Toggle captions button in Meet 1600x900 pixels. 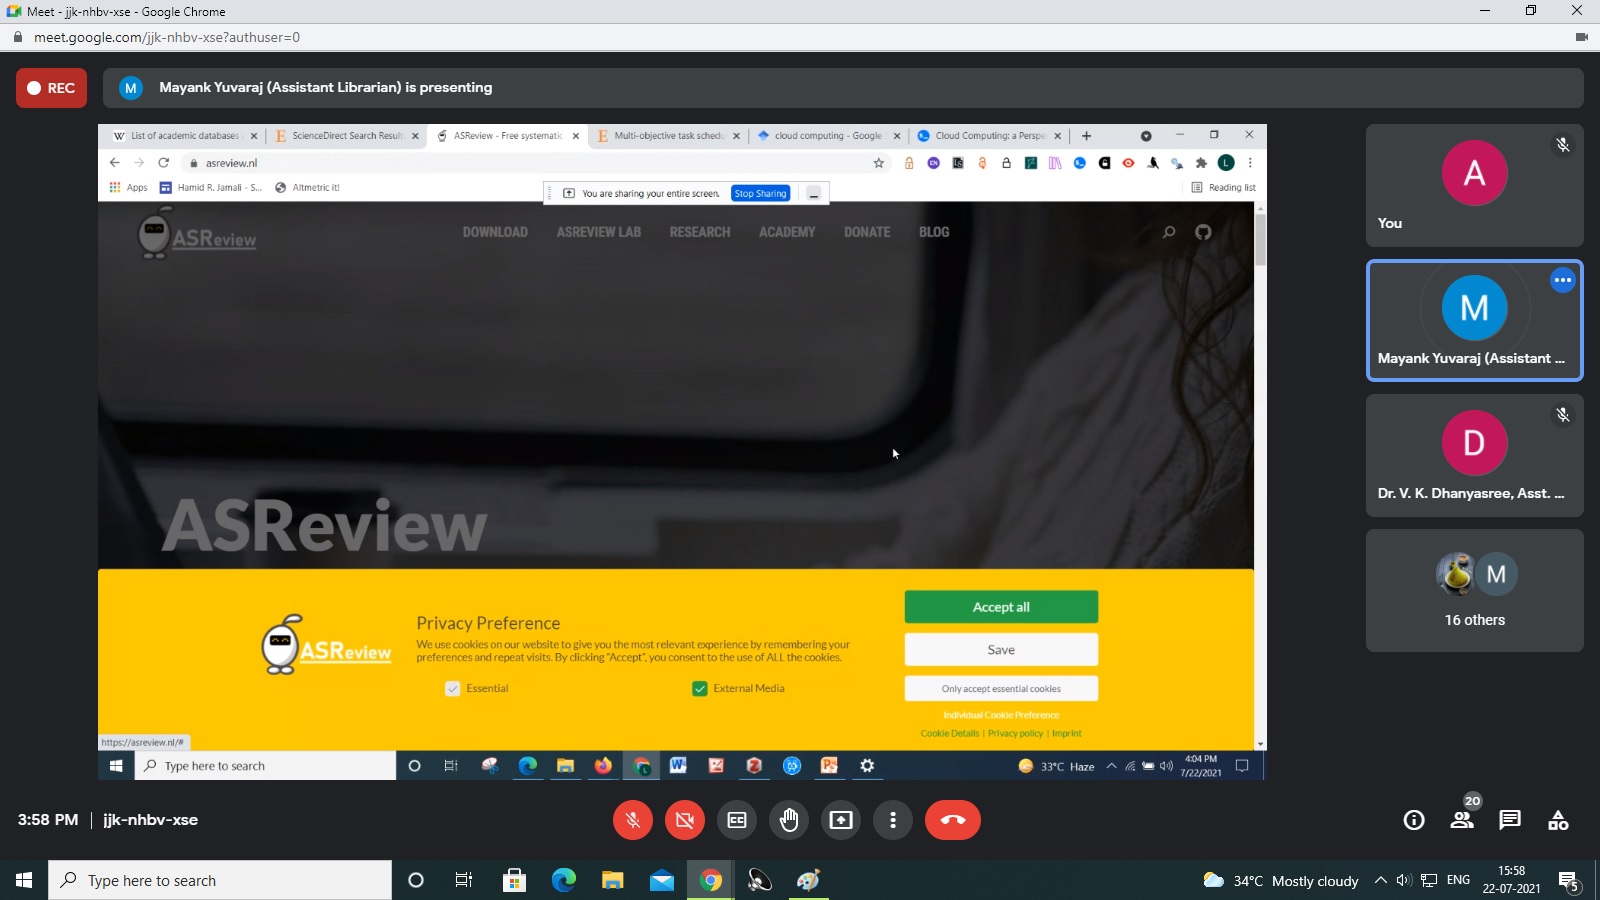[737, 820]
